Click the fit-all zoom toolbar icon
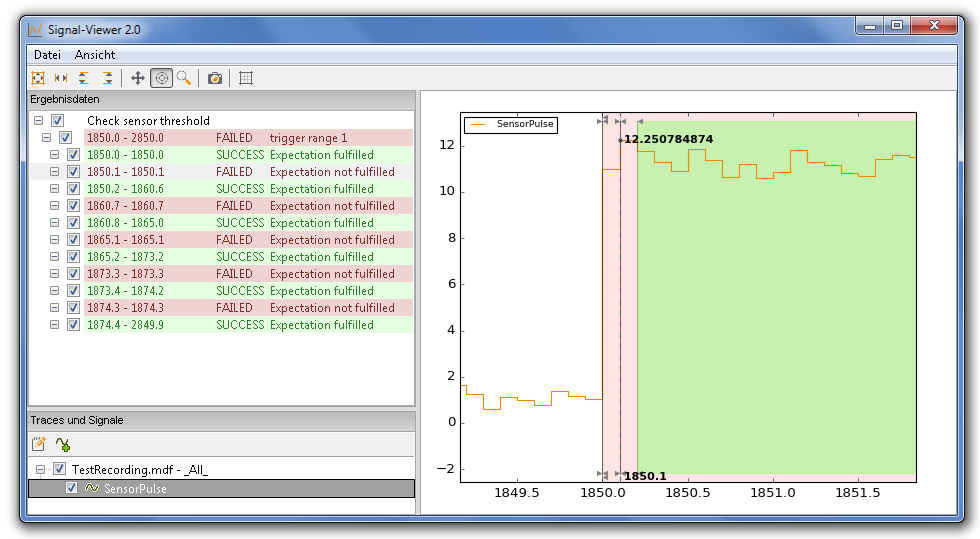 tap(38, 78)
